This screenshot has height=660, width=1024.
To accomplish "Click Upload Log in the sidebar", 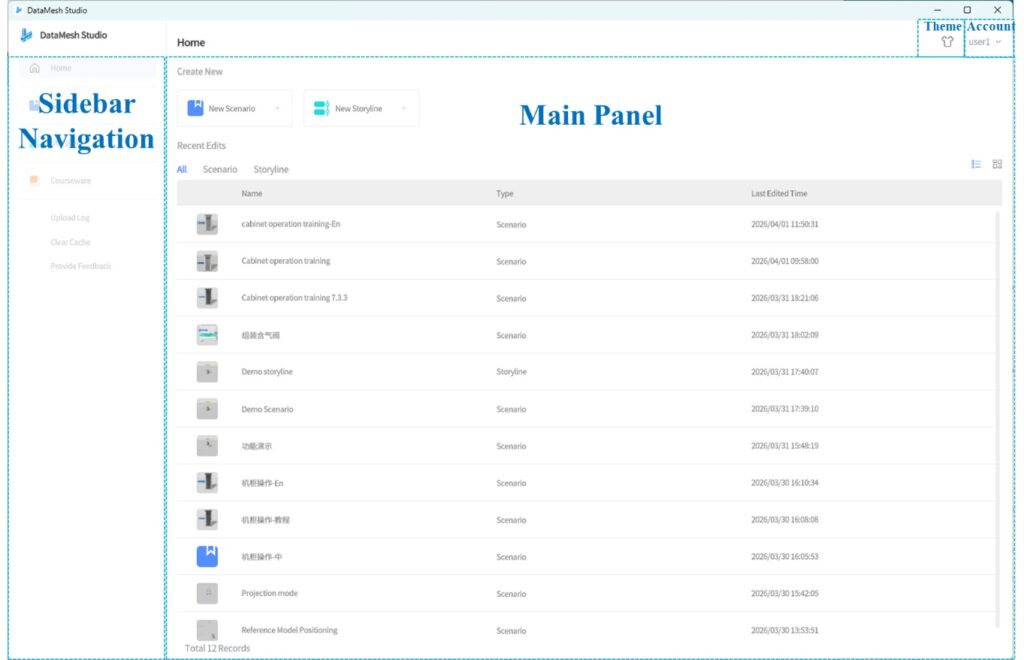I will click(x=70, y=218).
